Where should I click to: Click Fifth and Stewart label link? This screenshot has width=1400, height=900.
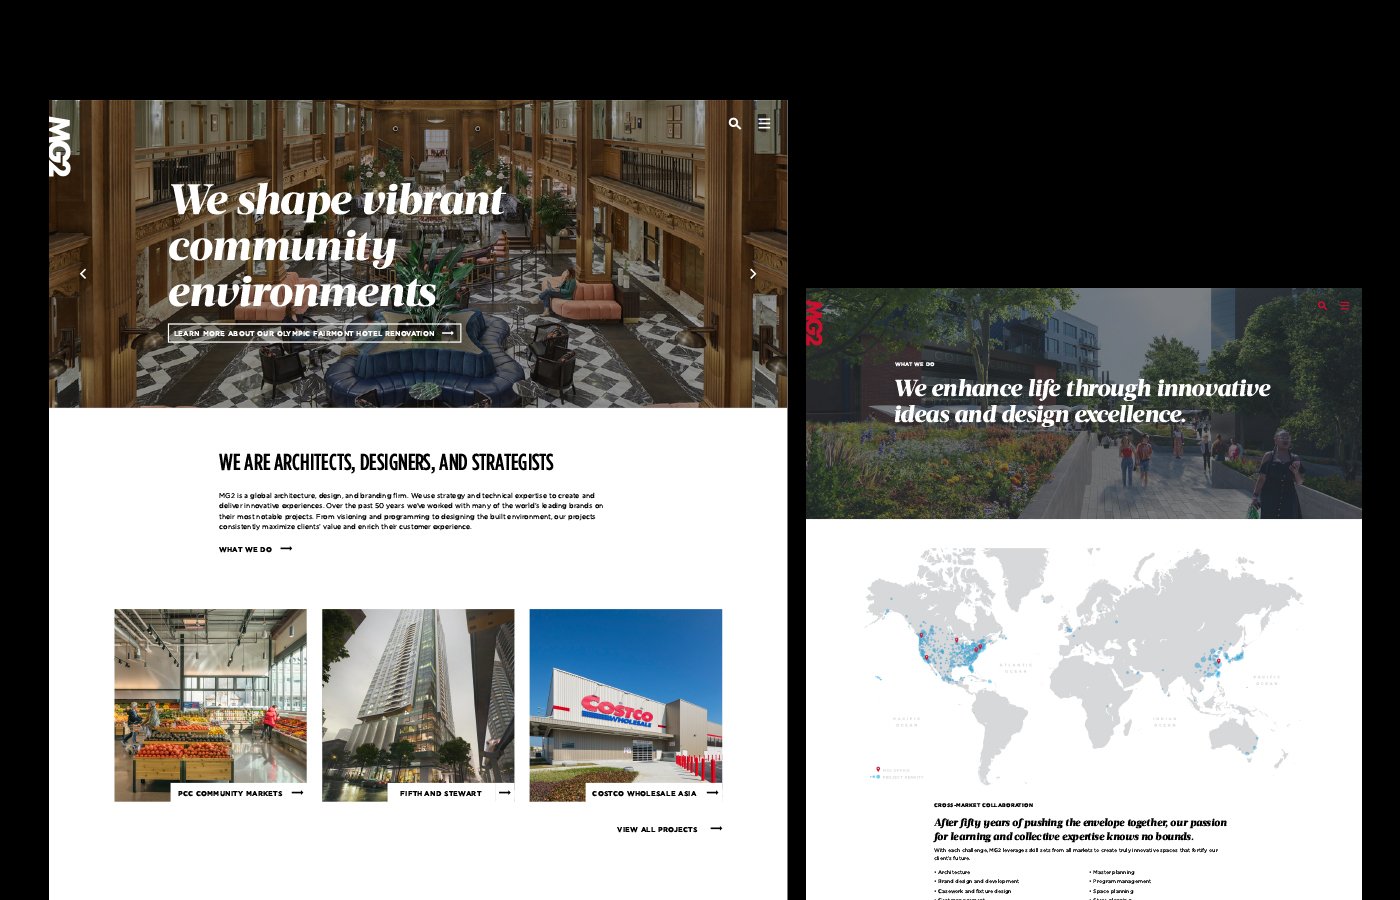[x=441, y=793]
